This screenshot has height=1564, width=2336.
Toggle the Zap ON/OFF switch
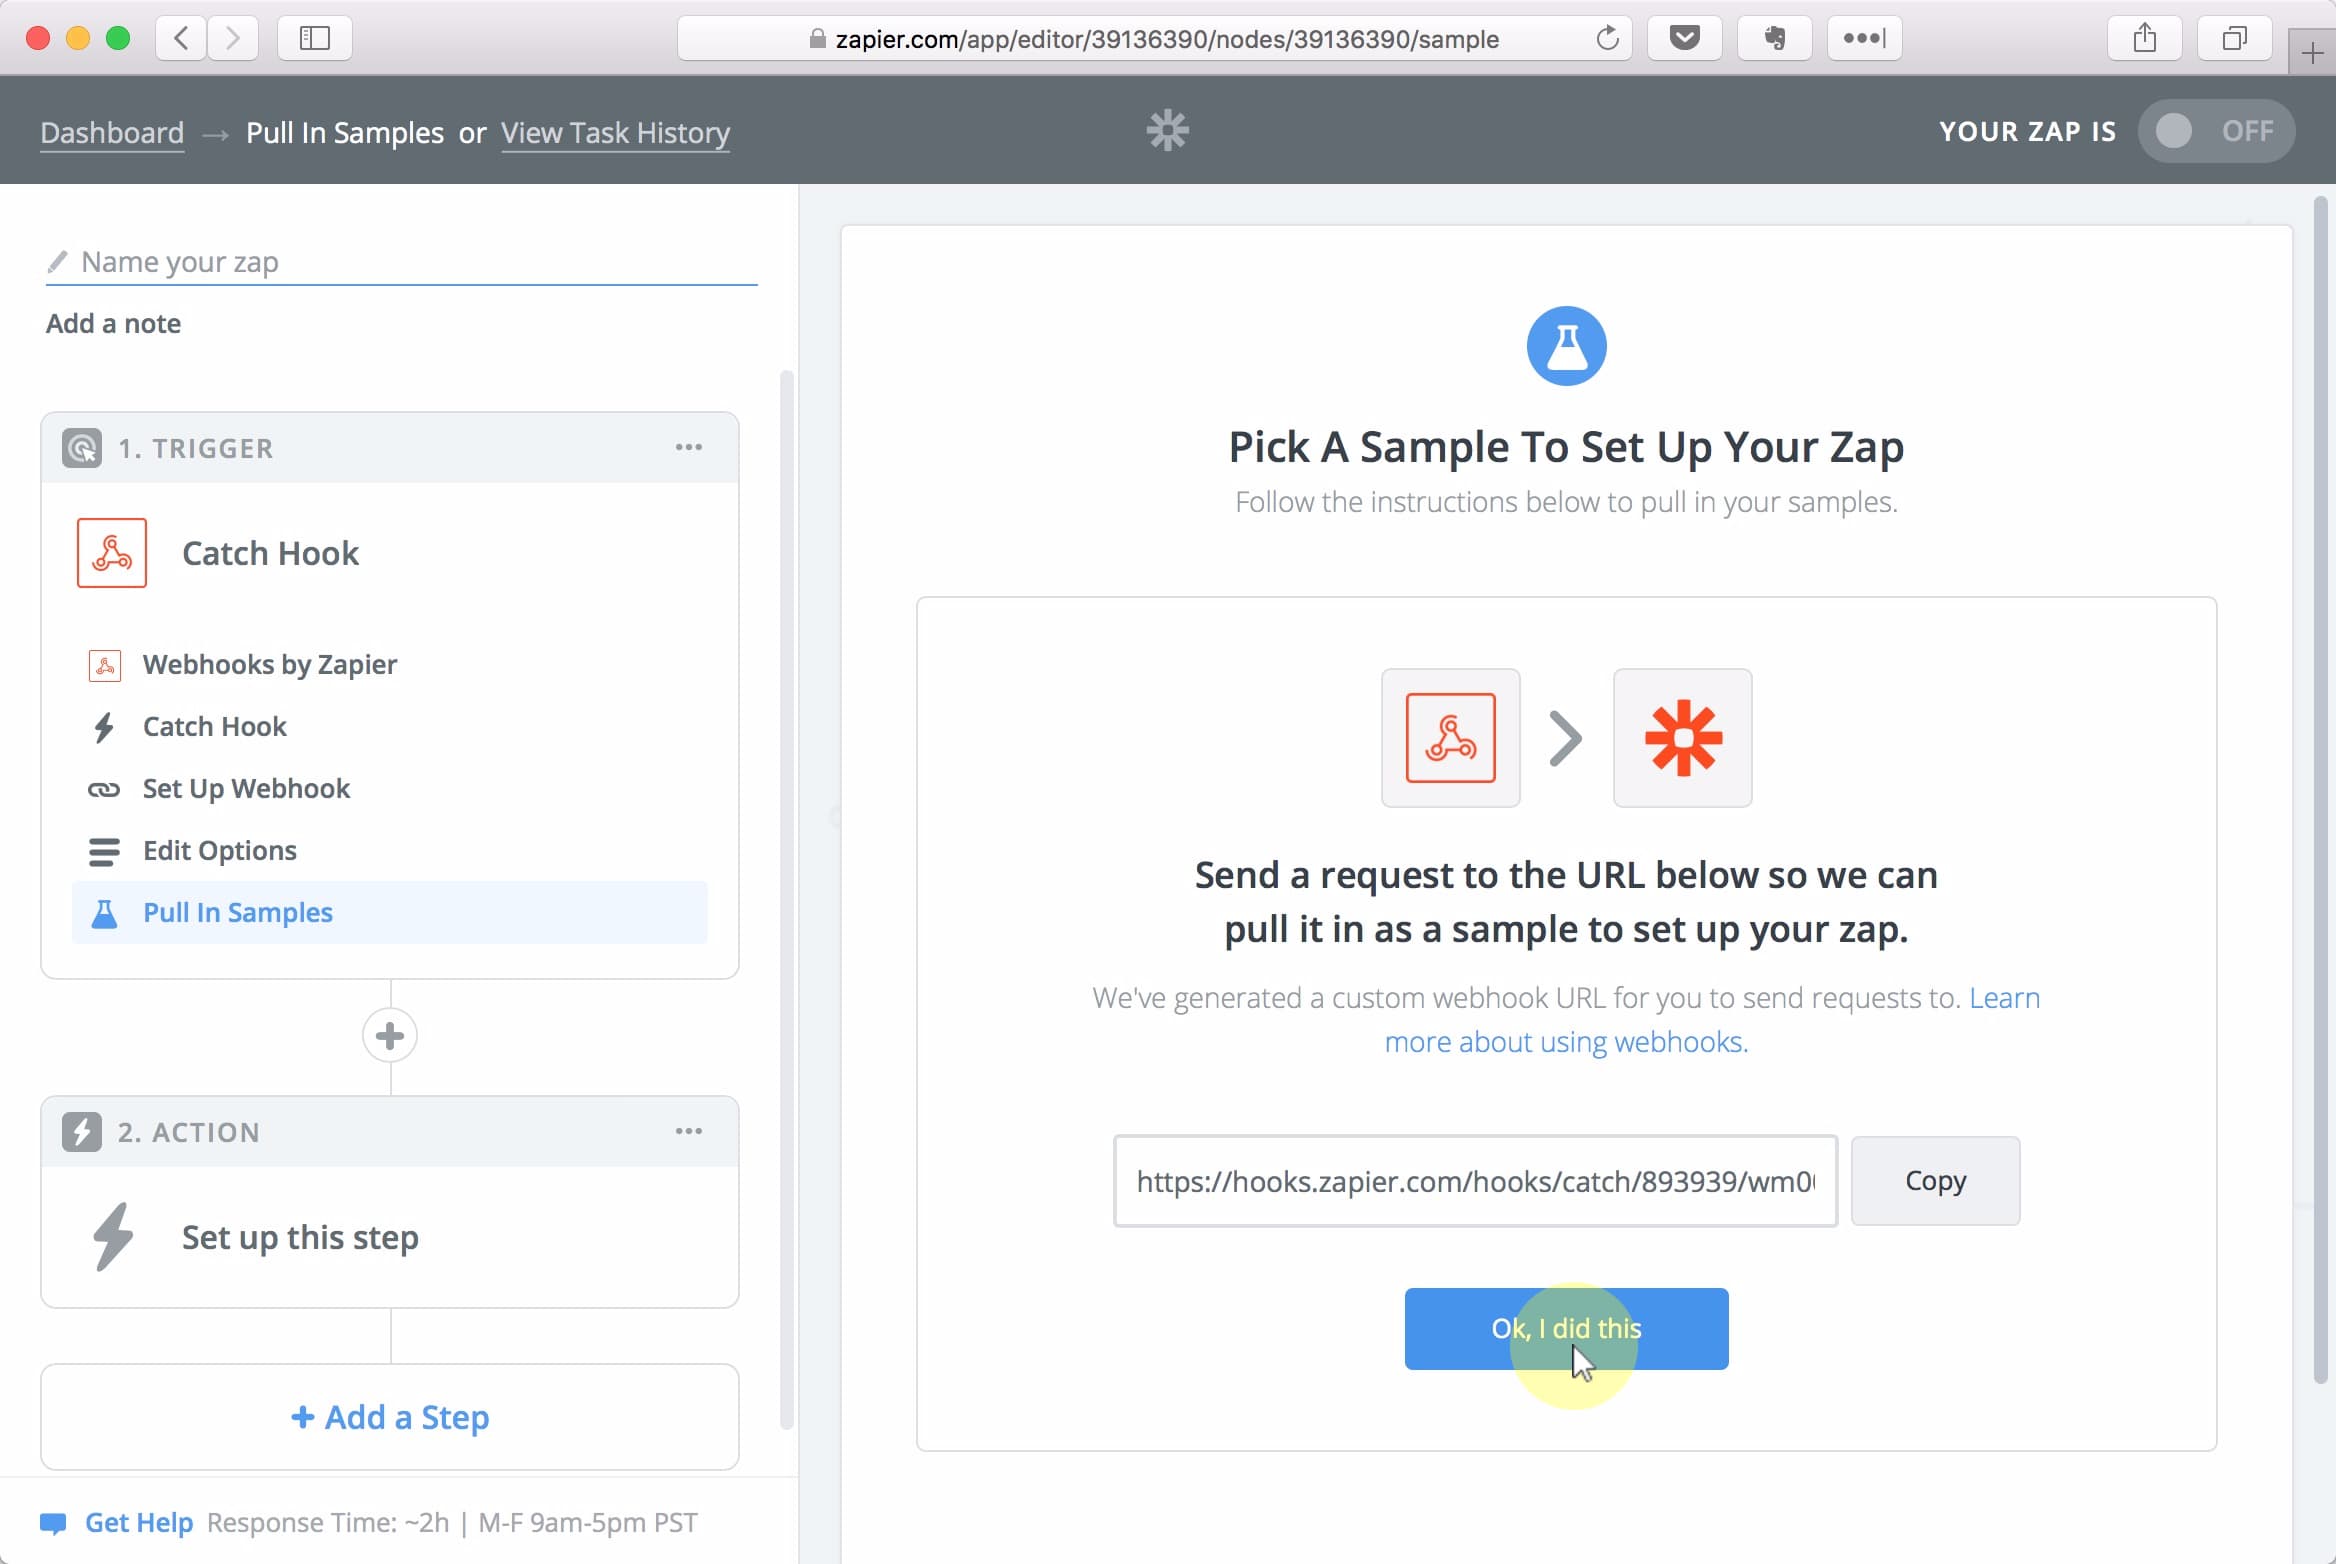[x=2207, y=131]
